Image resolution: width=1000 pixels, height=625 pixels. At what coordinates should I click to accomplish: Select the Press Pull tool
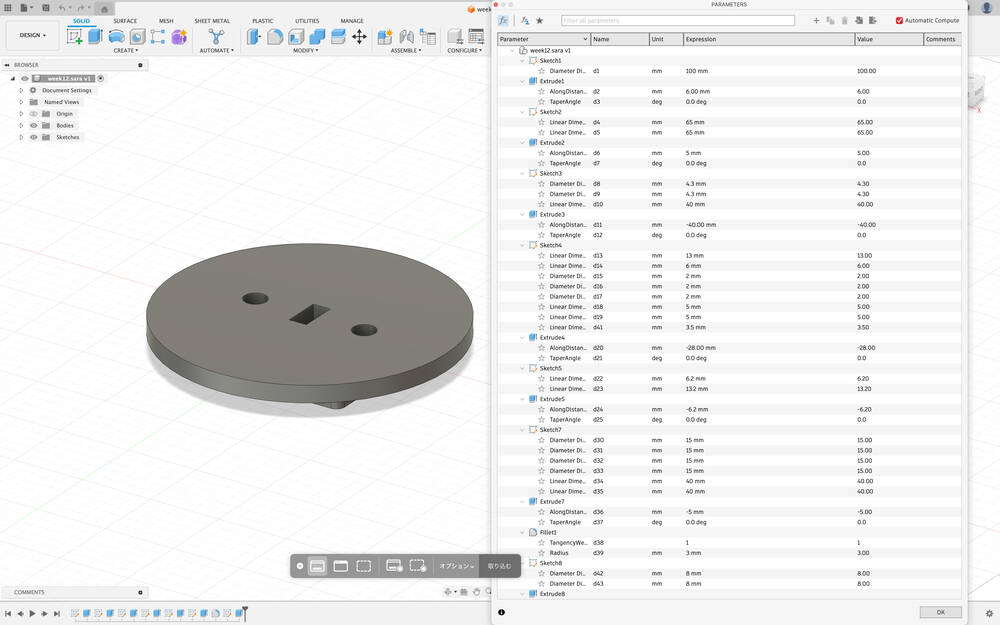254,36
